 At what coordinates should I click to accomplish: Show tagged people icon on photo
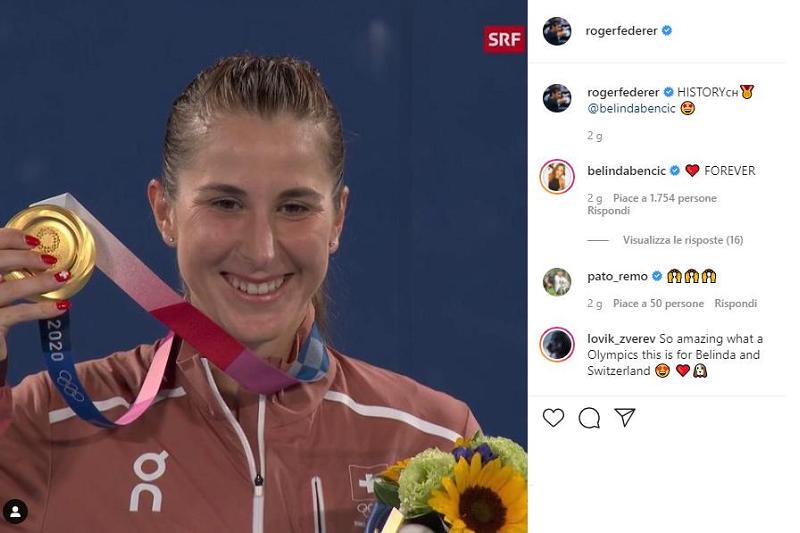coord(15,511)
